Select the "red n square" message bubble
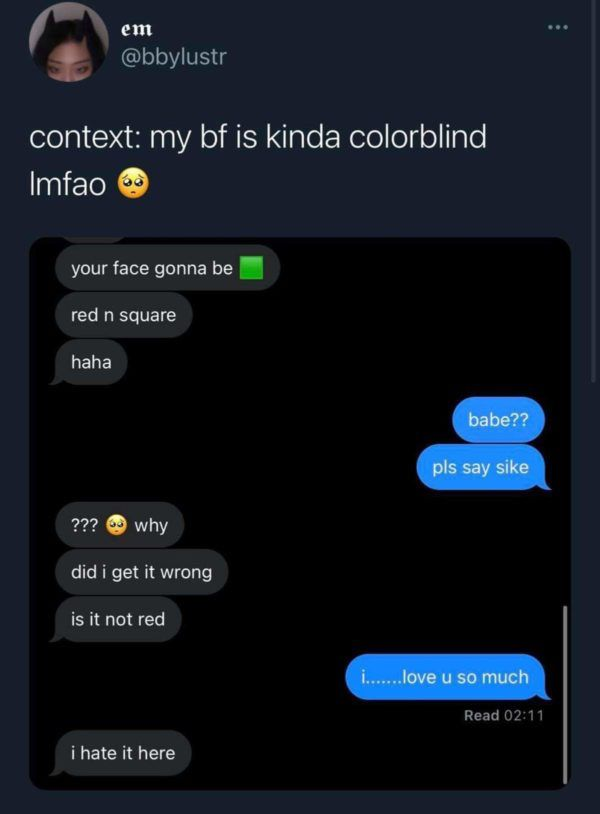The width and height of the screenshot is (600, 814). (124, 315)
